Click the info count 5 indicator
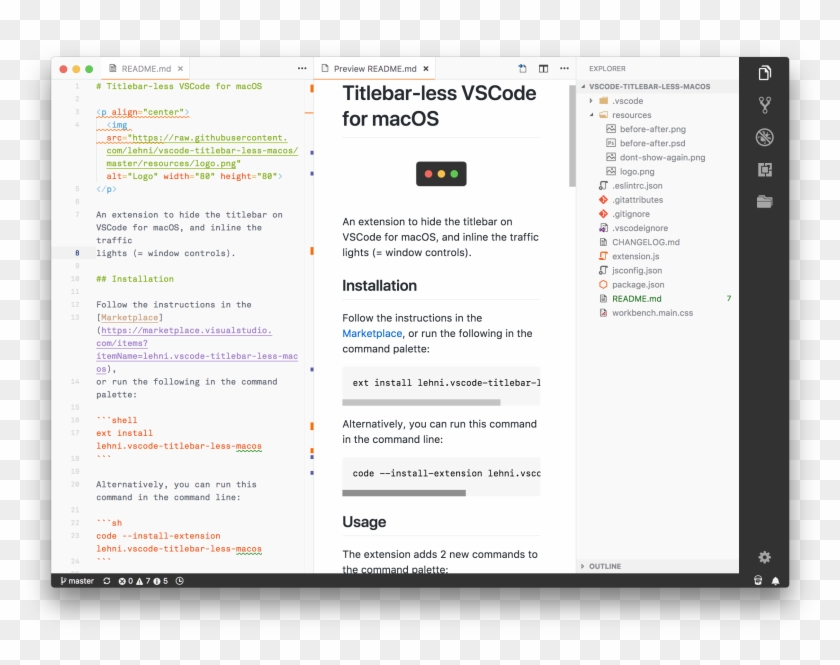The height and width of the screenshot is (665, 840). coord(160,581)
